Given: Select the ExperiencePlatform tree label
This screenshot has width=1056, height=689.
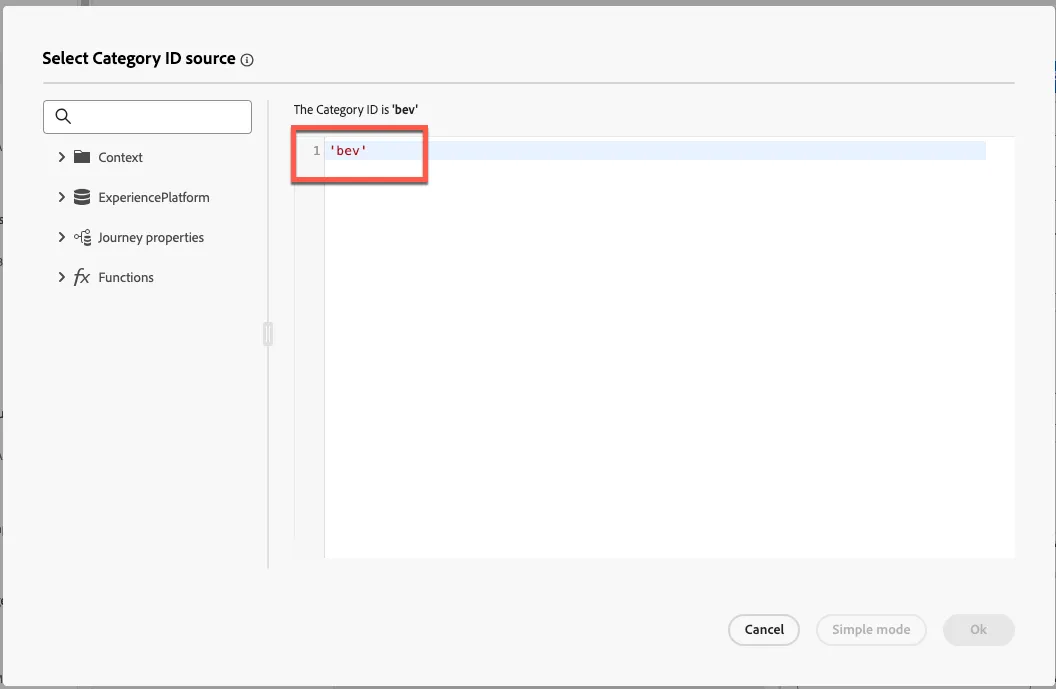Looking at the screenshot, I should pyautogui.click(x=154, y=197).
